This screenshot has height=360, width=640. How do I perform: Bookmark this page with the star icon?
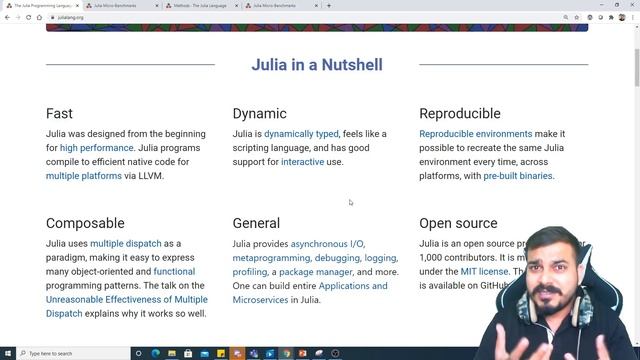[577, 18]
